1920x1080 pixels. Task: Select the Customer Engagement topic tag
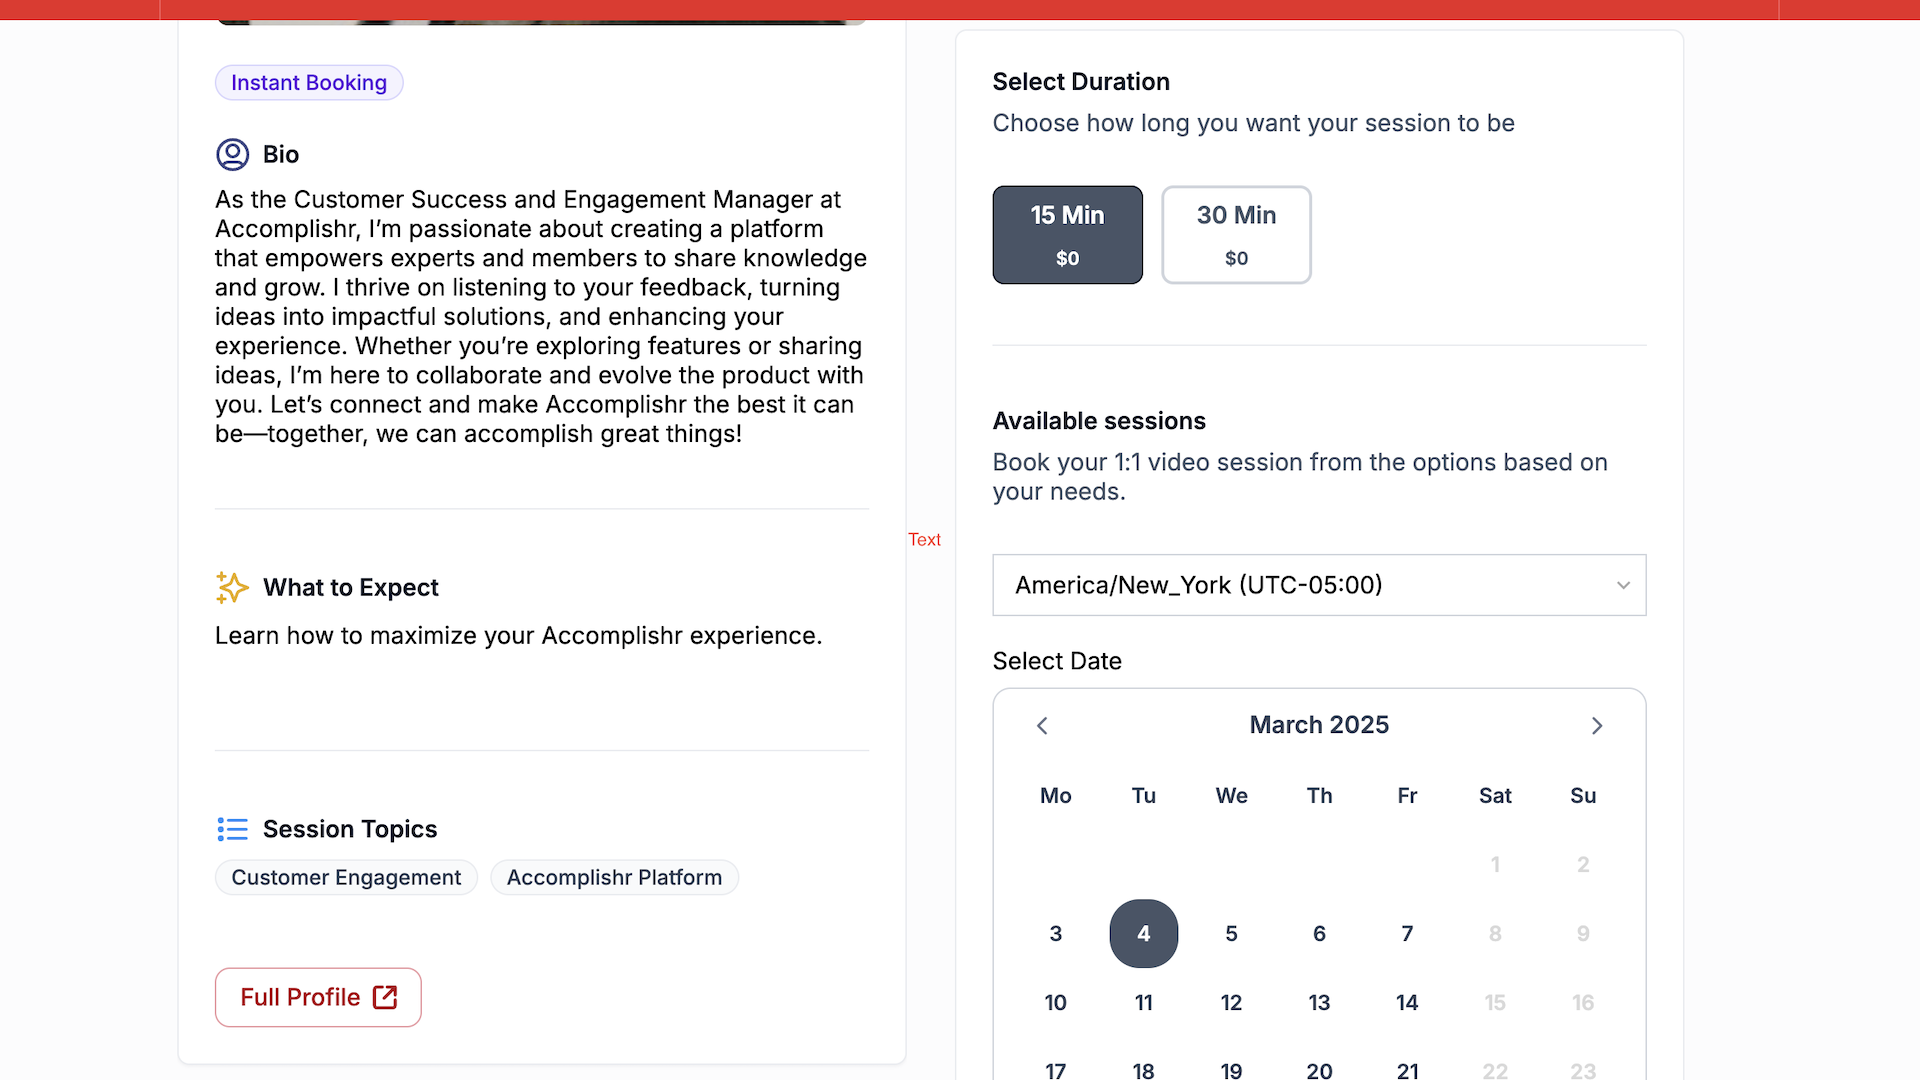pos(346,877)
